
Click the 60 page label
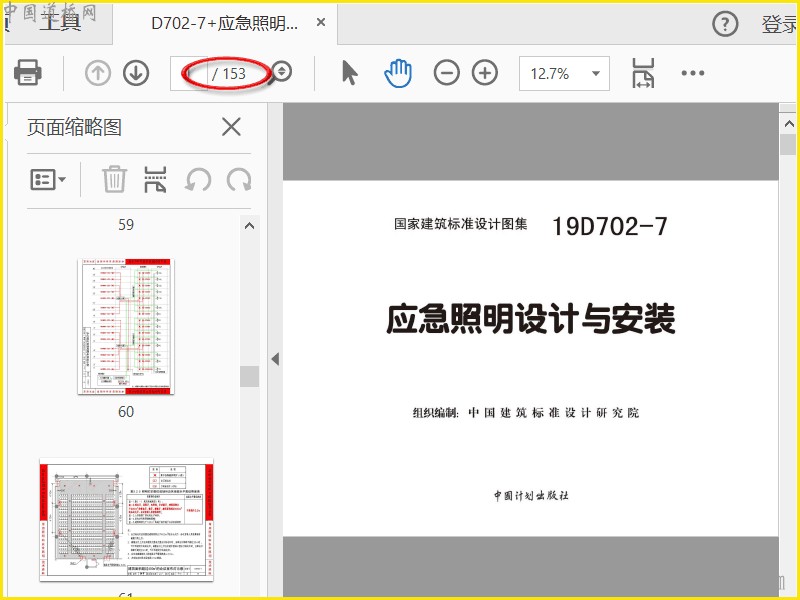click(126, 411)
